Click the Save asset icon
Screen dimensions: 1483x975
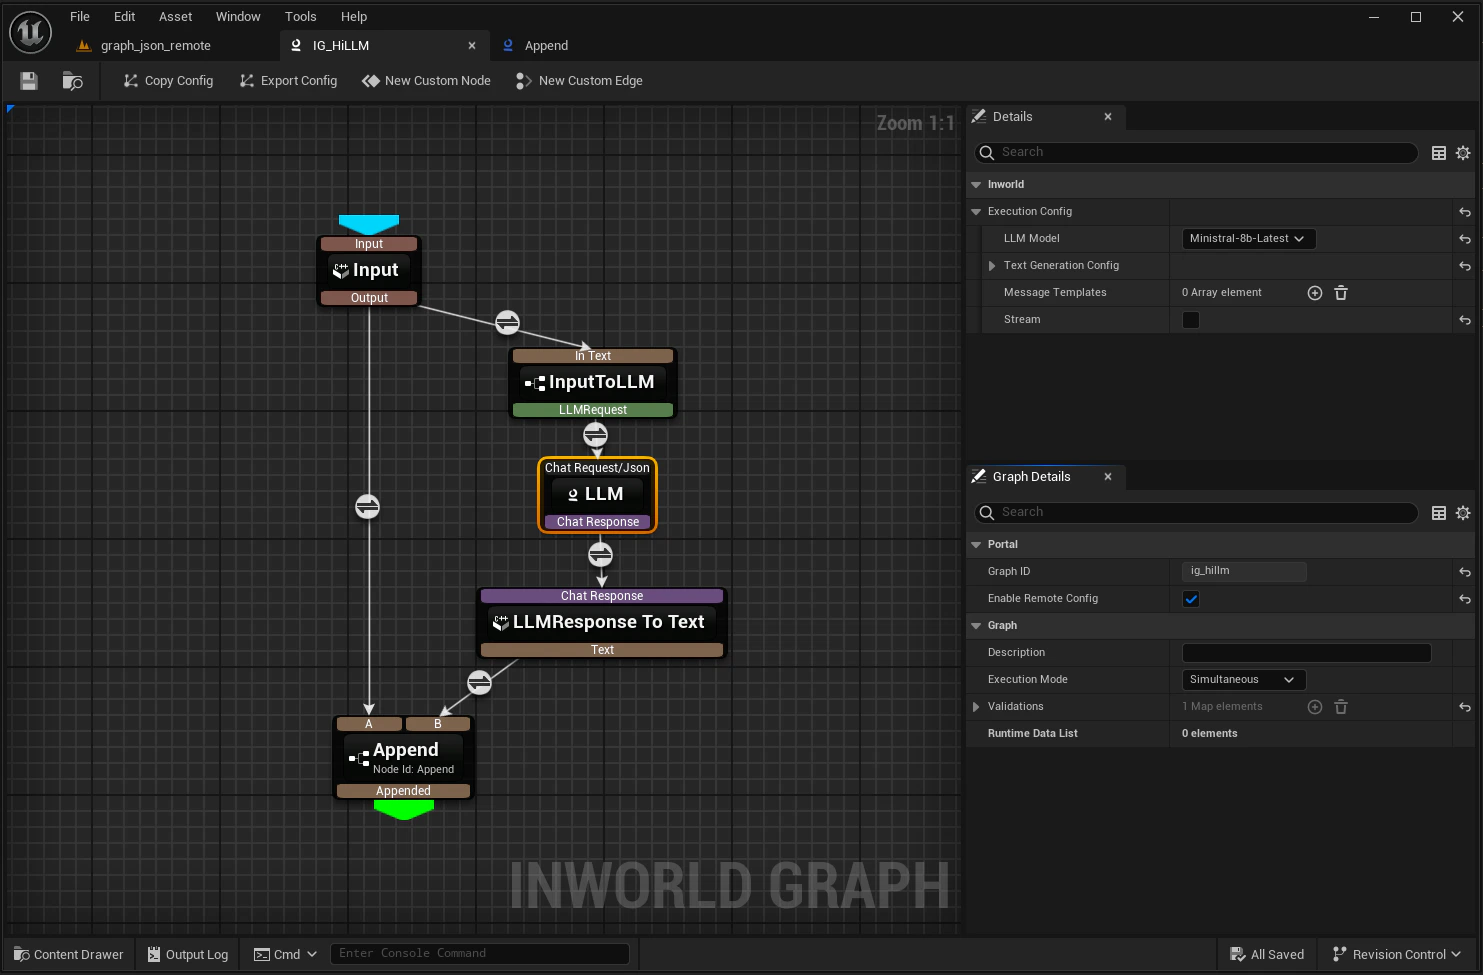pos(29,81)
